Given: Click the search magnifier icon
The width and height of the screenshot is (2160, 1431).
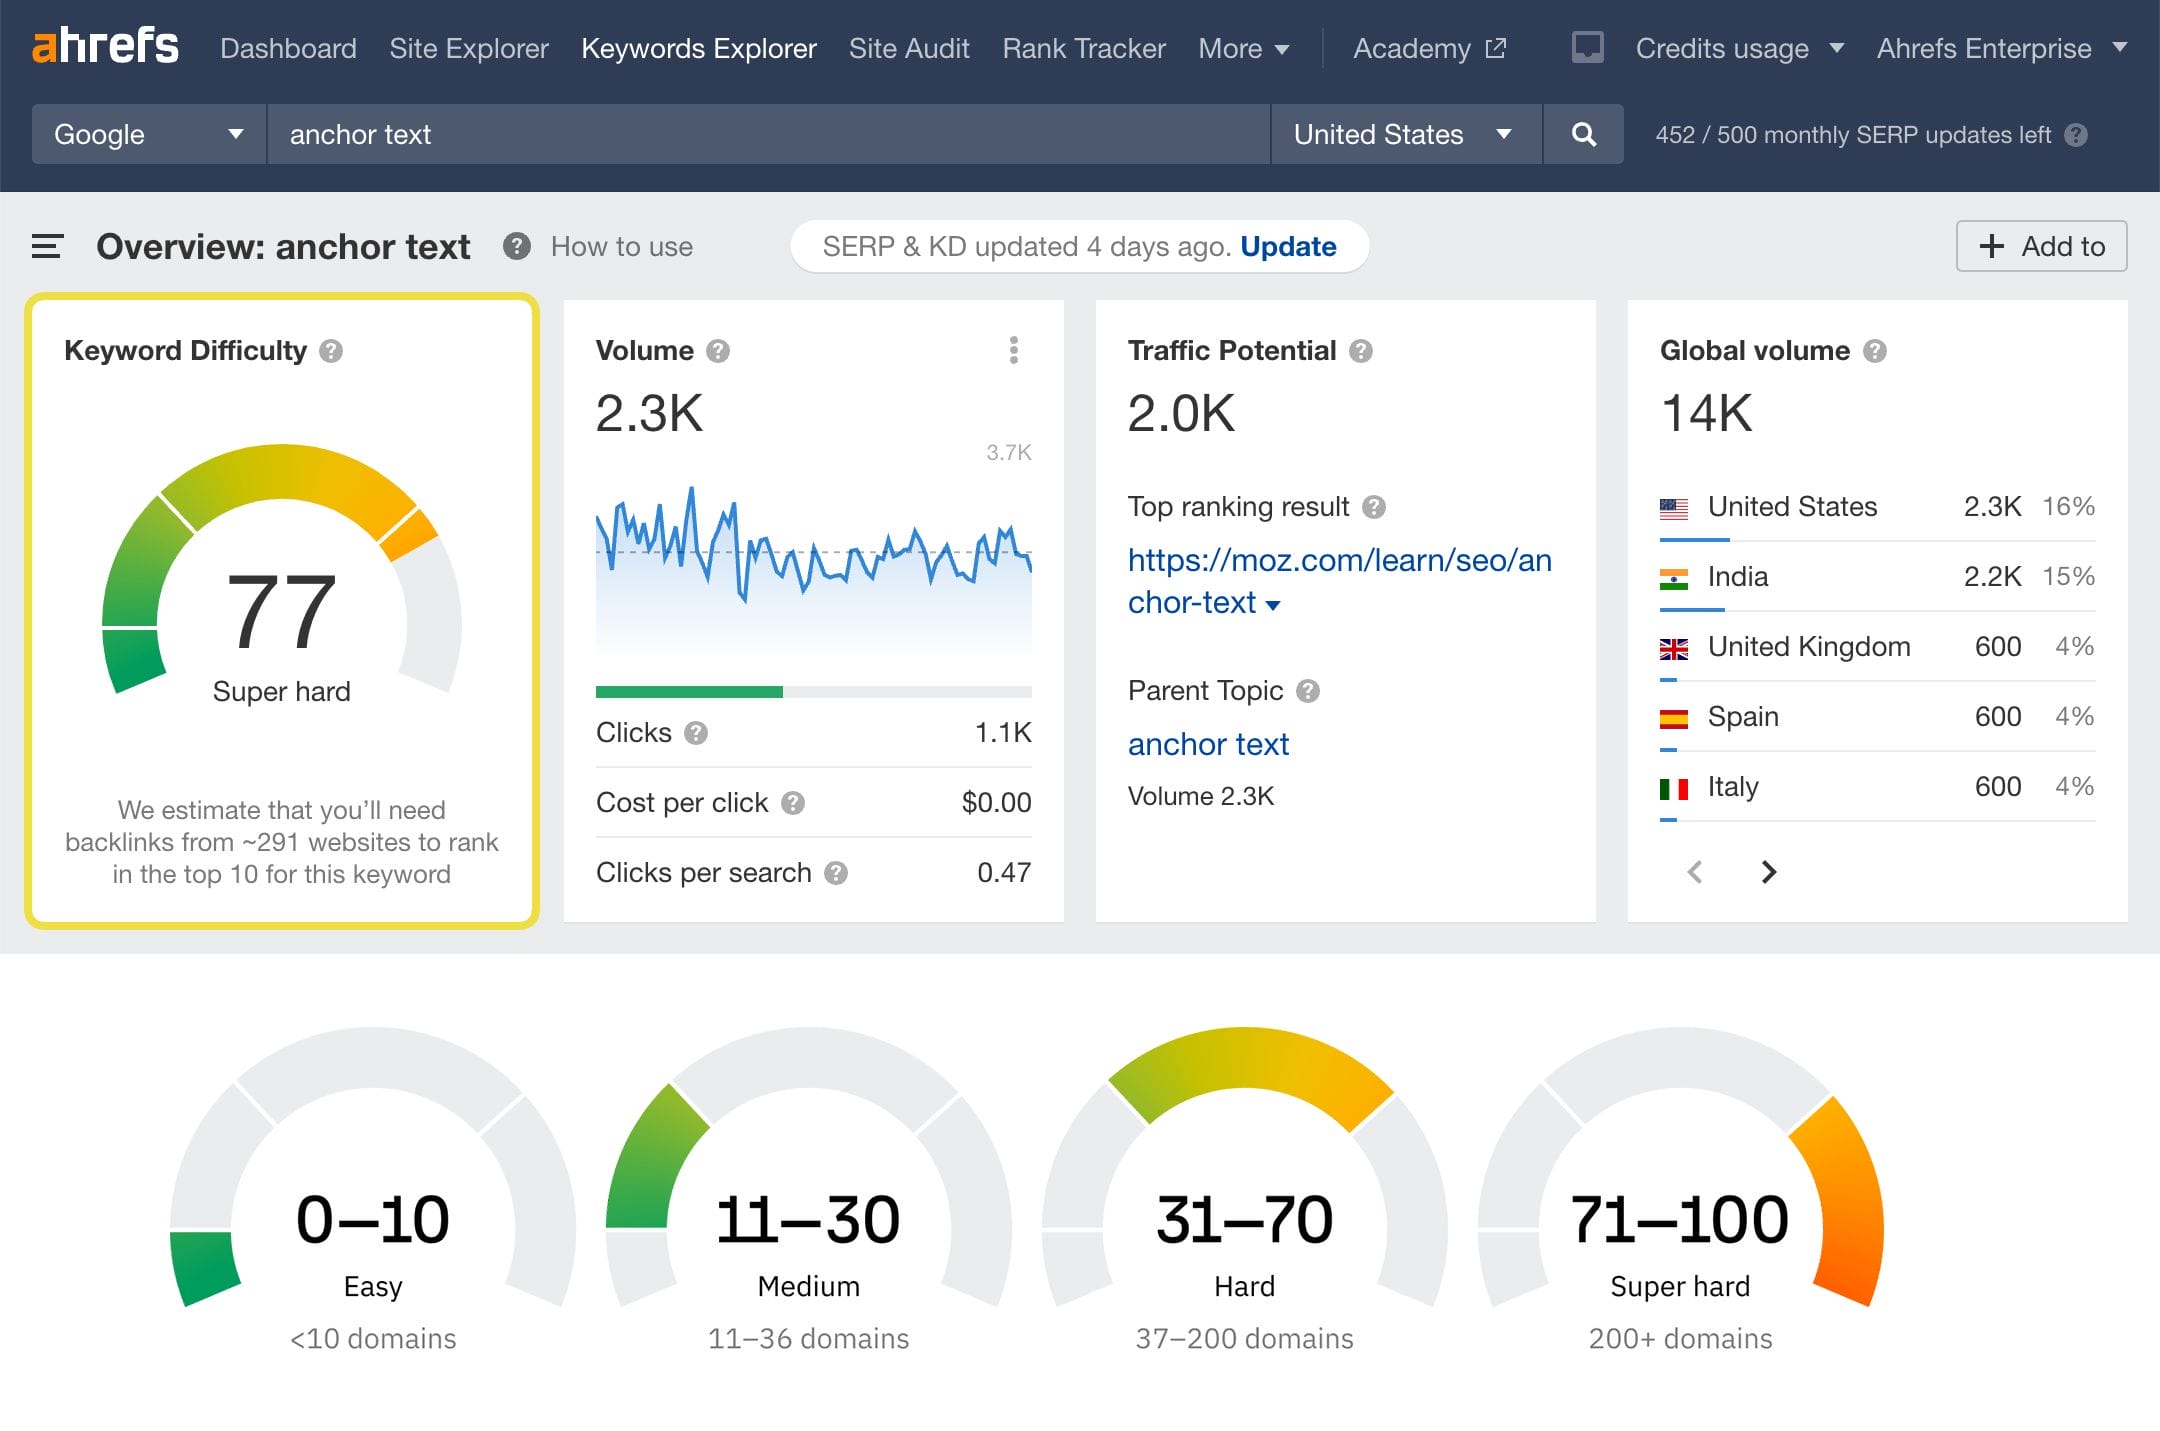Looking at the screenshot, I should pyautogui.click(x=1583, y=134).
